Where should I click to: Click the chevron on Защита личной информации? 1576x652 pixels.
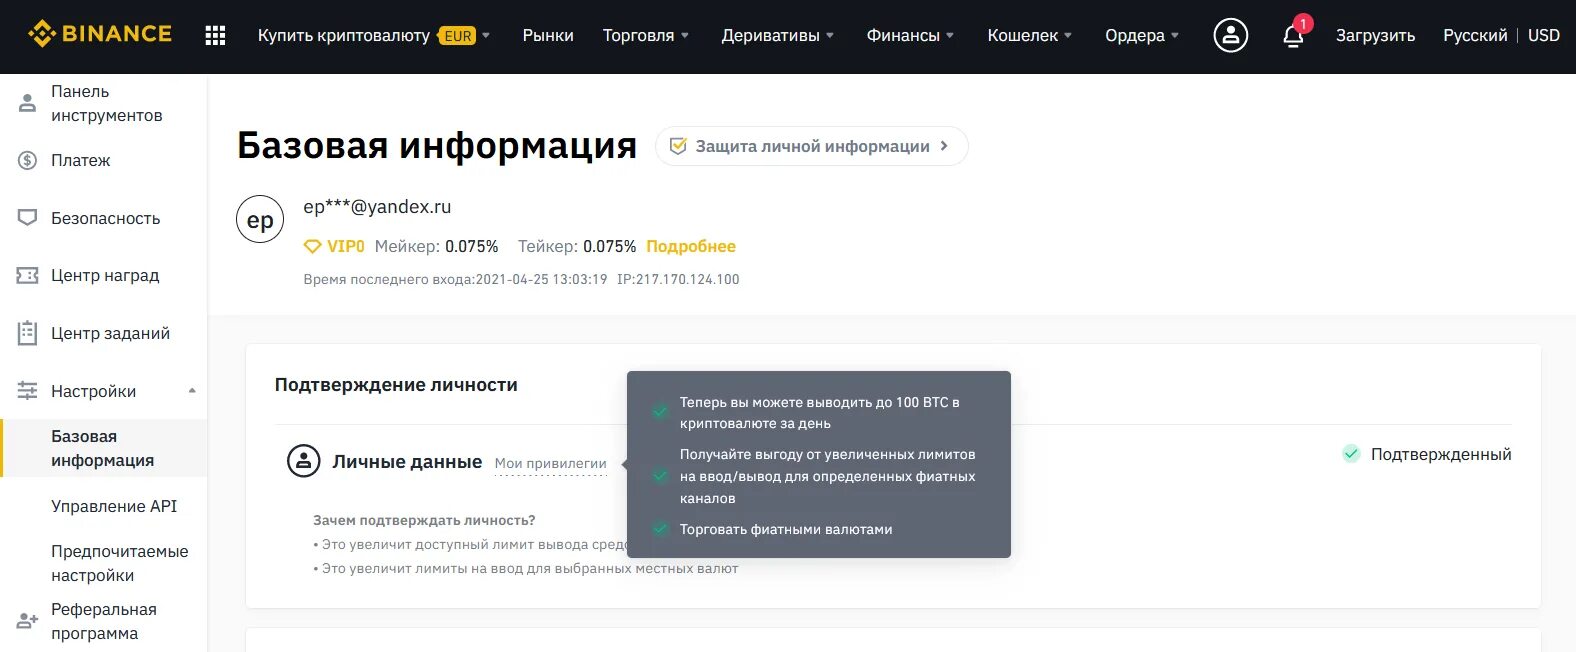(x=944, y=146)
